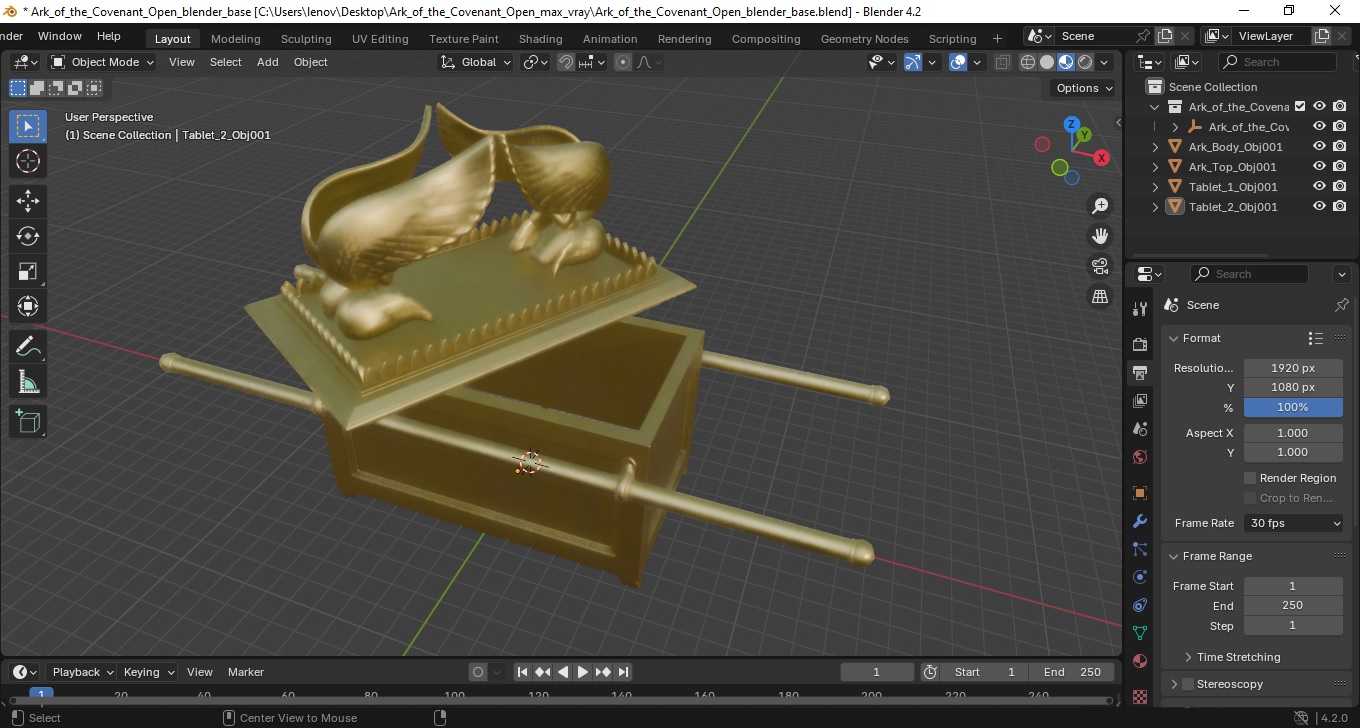Hide Tablet_1_Obj001 in viewport
This screenshot has height=728, width=1360.
point(1319,187)
